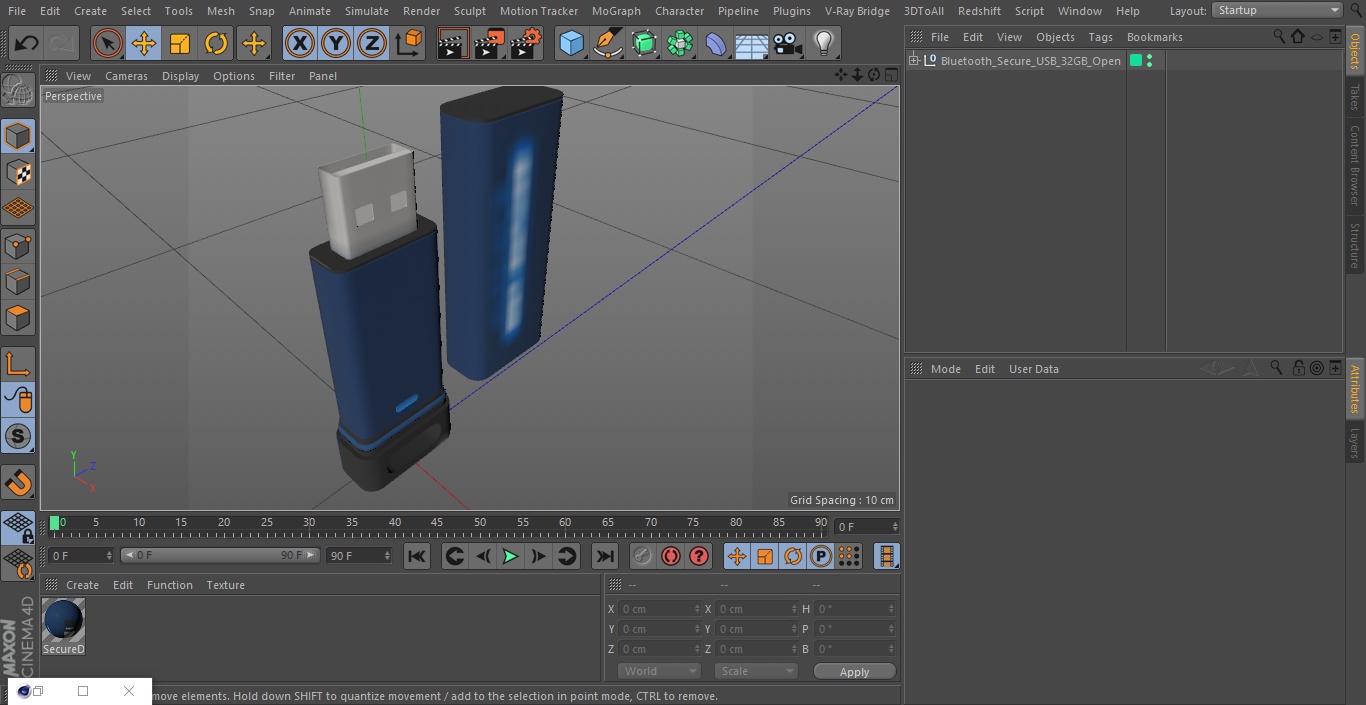Activate the Scale tool
The image size is (1366, 705).
click(x=180, y=43)
